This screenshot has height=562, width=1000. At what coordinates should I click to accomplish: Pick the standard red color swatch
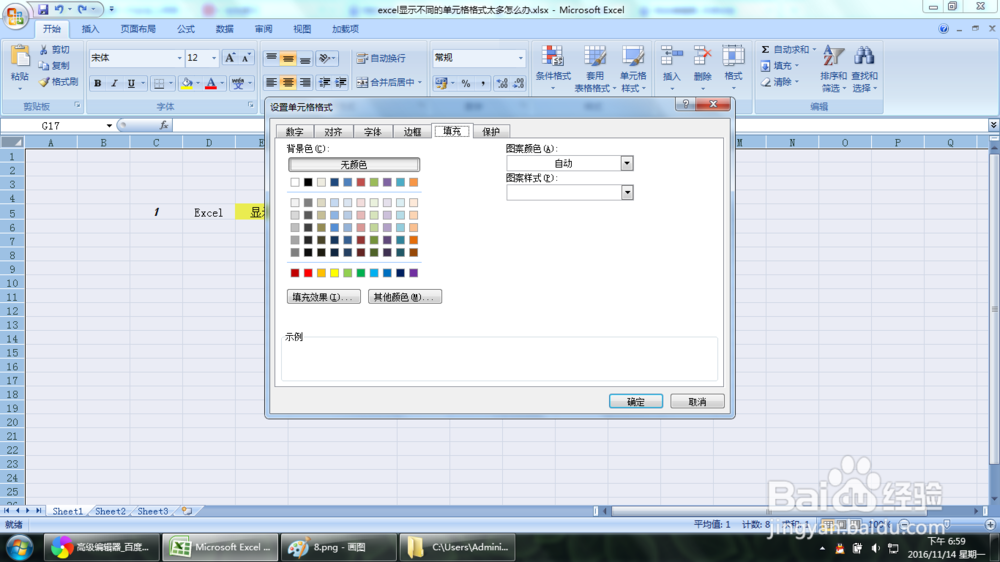tap(308, 273)
